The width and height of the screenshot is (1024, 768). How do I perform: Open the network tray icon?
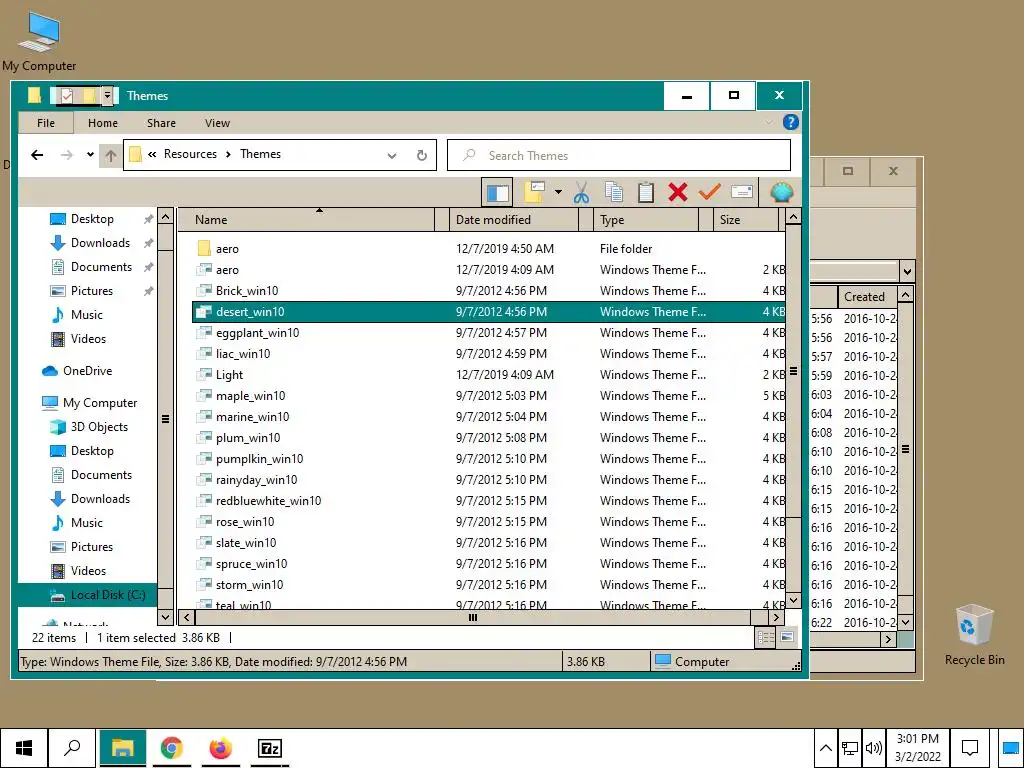point(850,748)
